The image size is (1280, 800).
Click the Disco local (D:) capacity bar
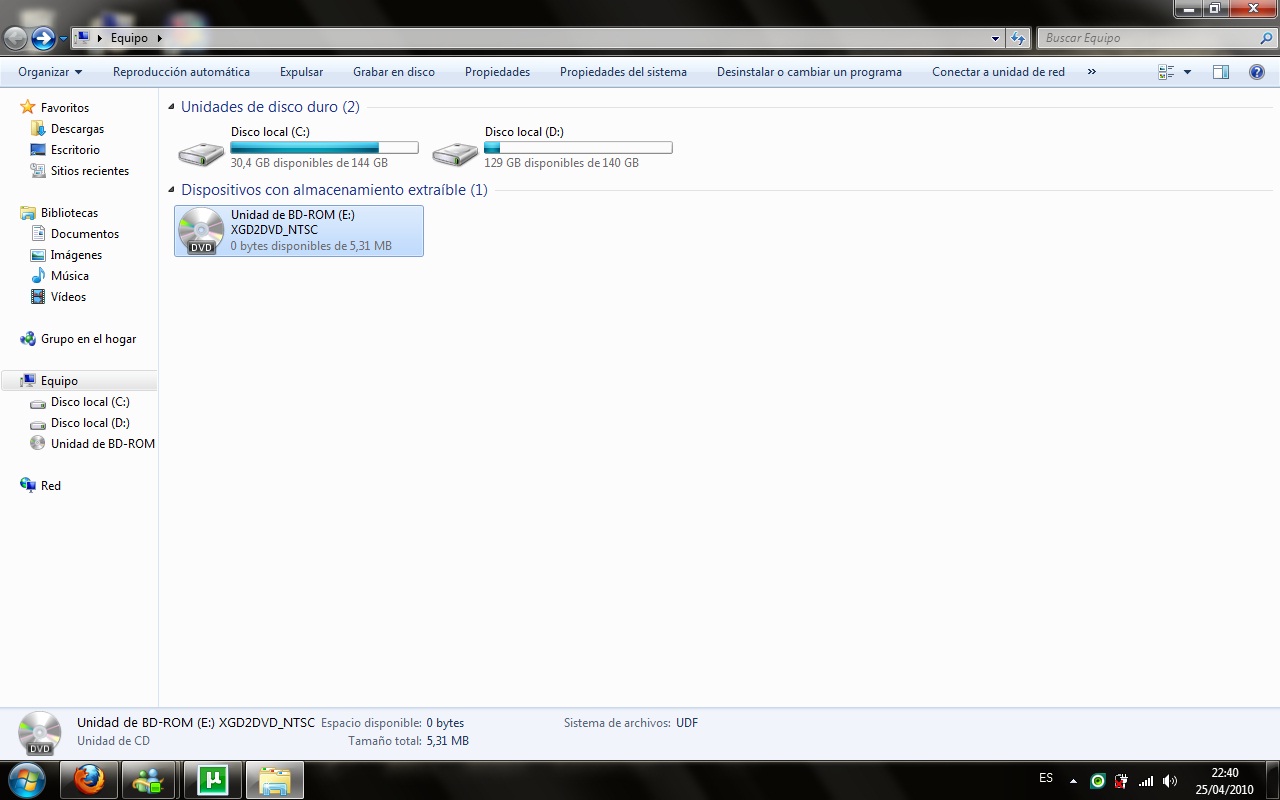[x=578, y=148]
